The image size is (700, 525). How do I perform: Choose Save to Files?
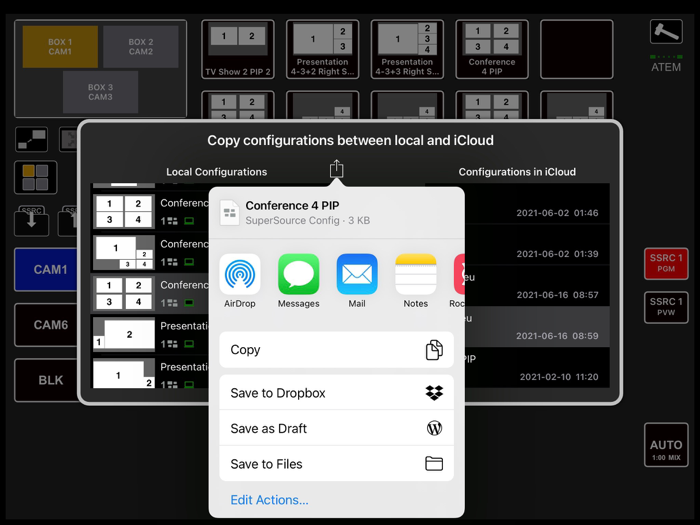[337, 464]
